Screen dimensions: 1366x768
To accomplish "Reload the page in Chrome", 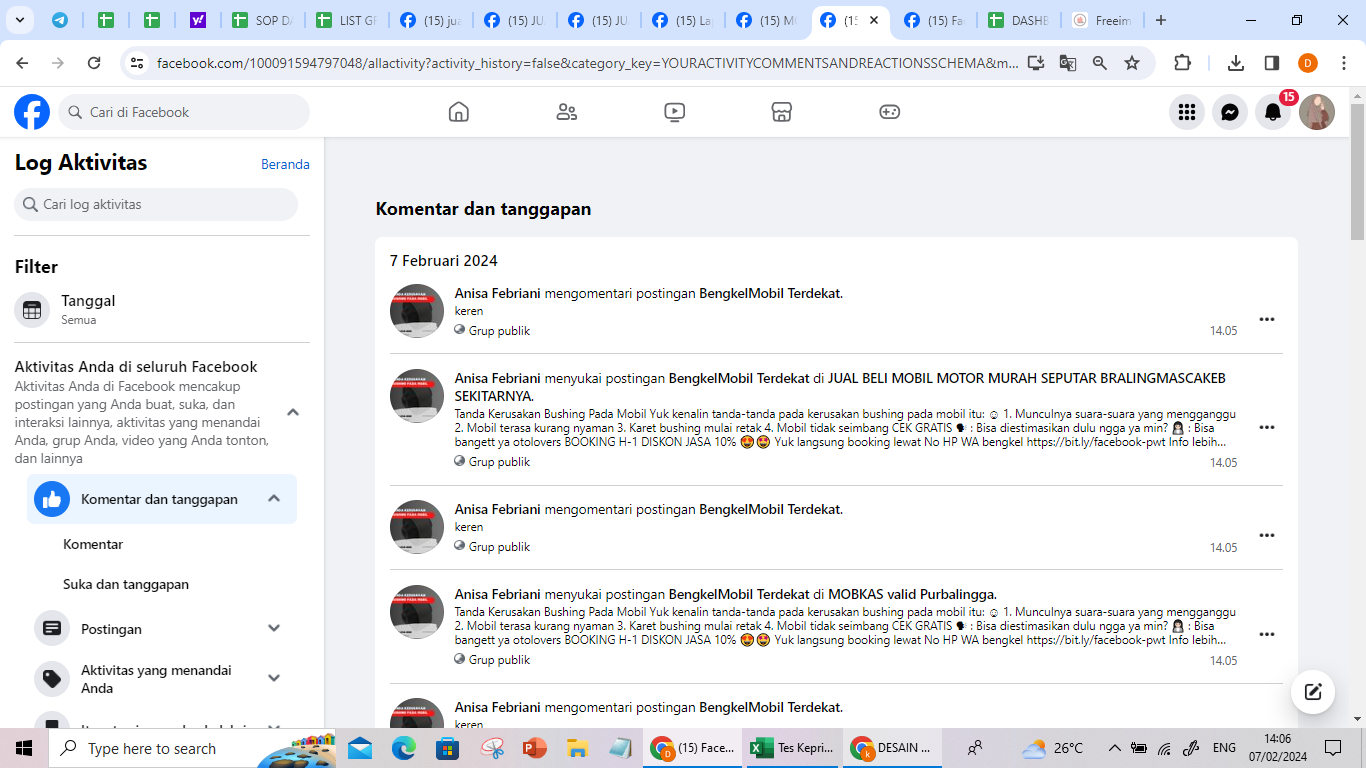I will [94, 63].
